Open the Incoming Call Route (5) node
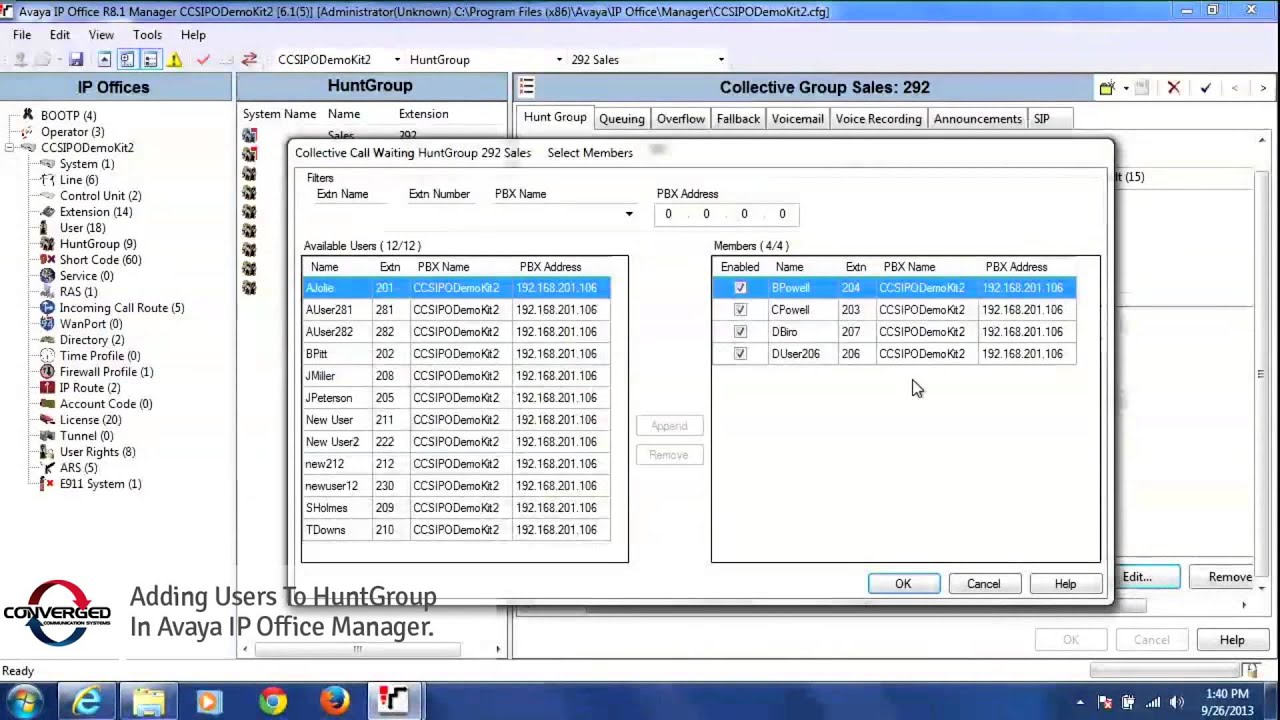This screenshot has height=720, width=1280. click(122, 308)
